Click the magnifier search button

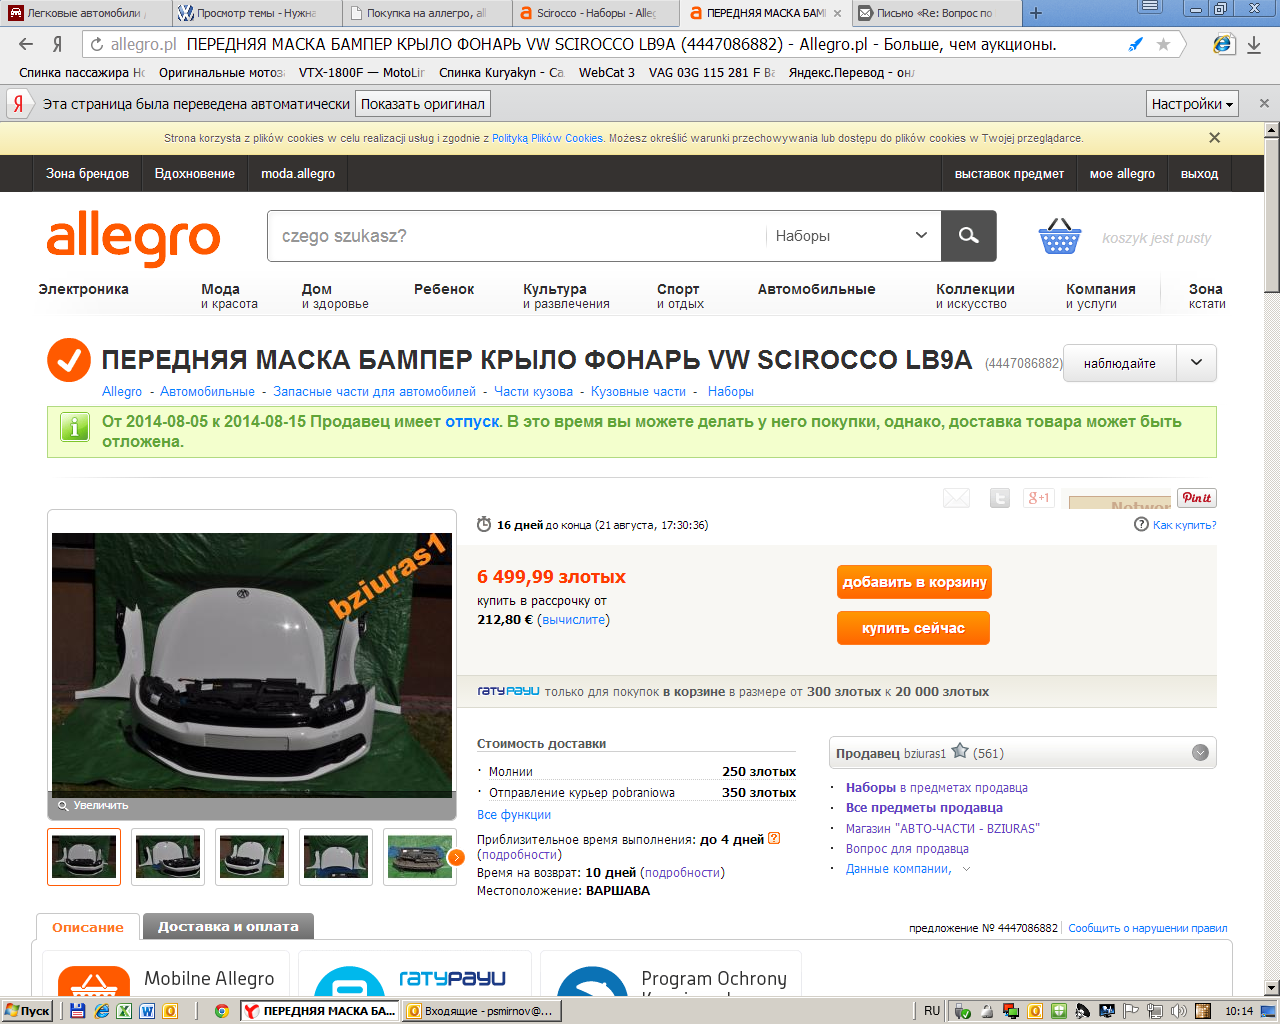[x=968, y=236]
